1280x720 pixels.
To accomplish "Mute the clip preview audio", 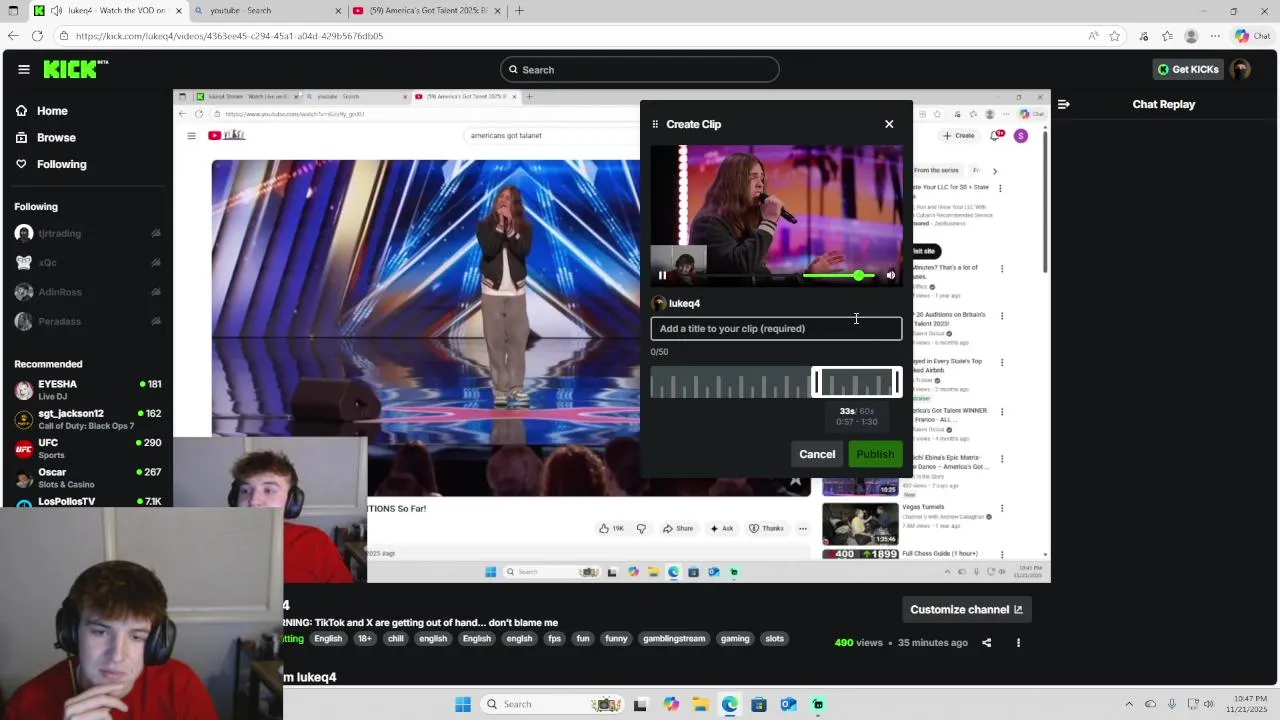I will coord(891,276).
